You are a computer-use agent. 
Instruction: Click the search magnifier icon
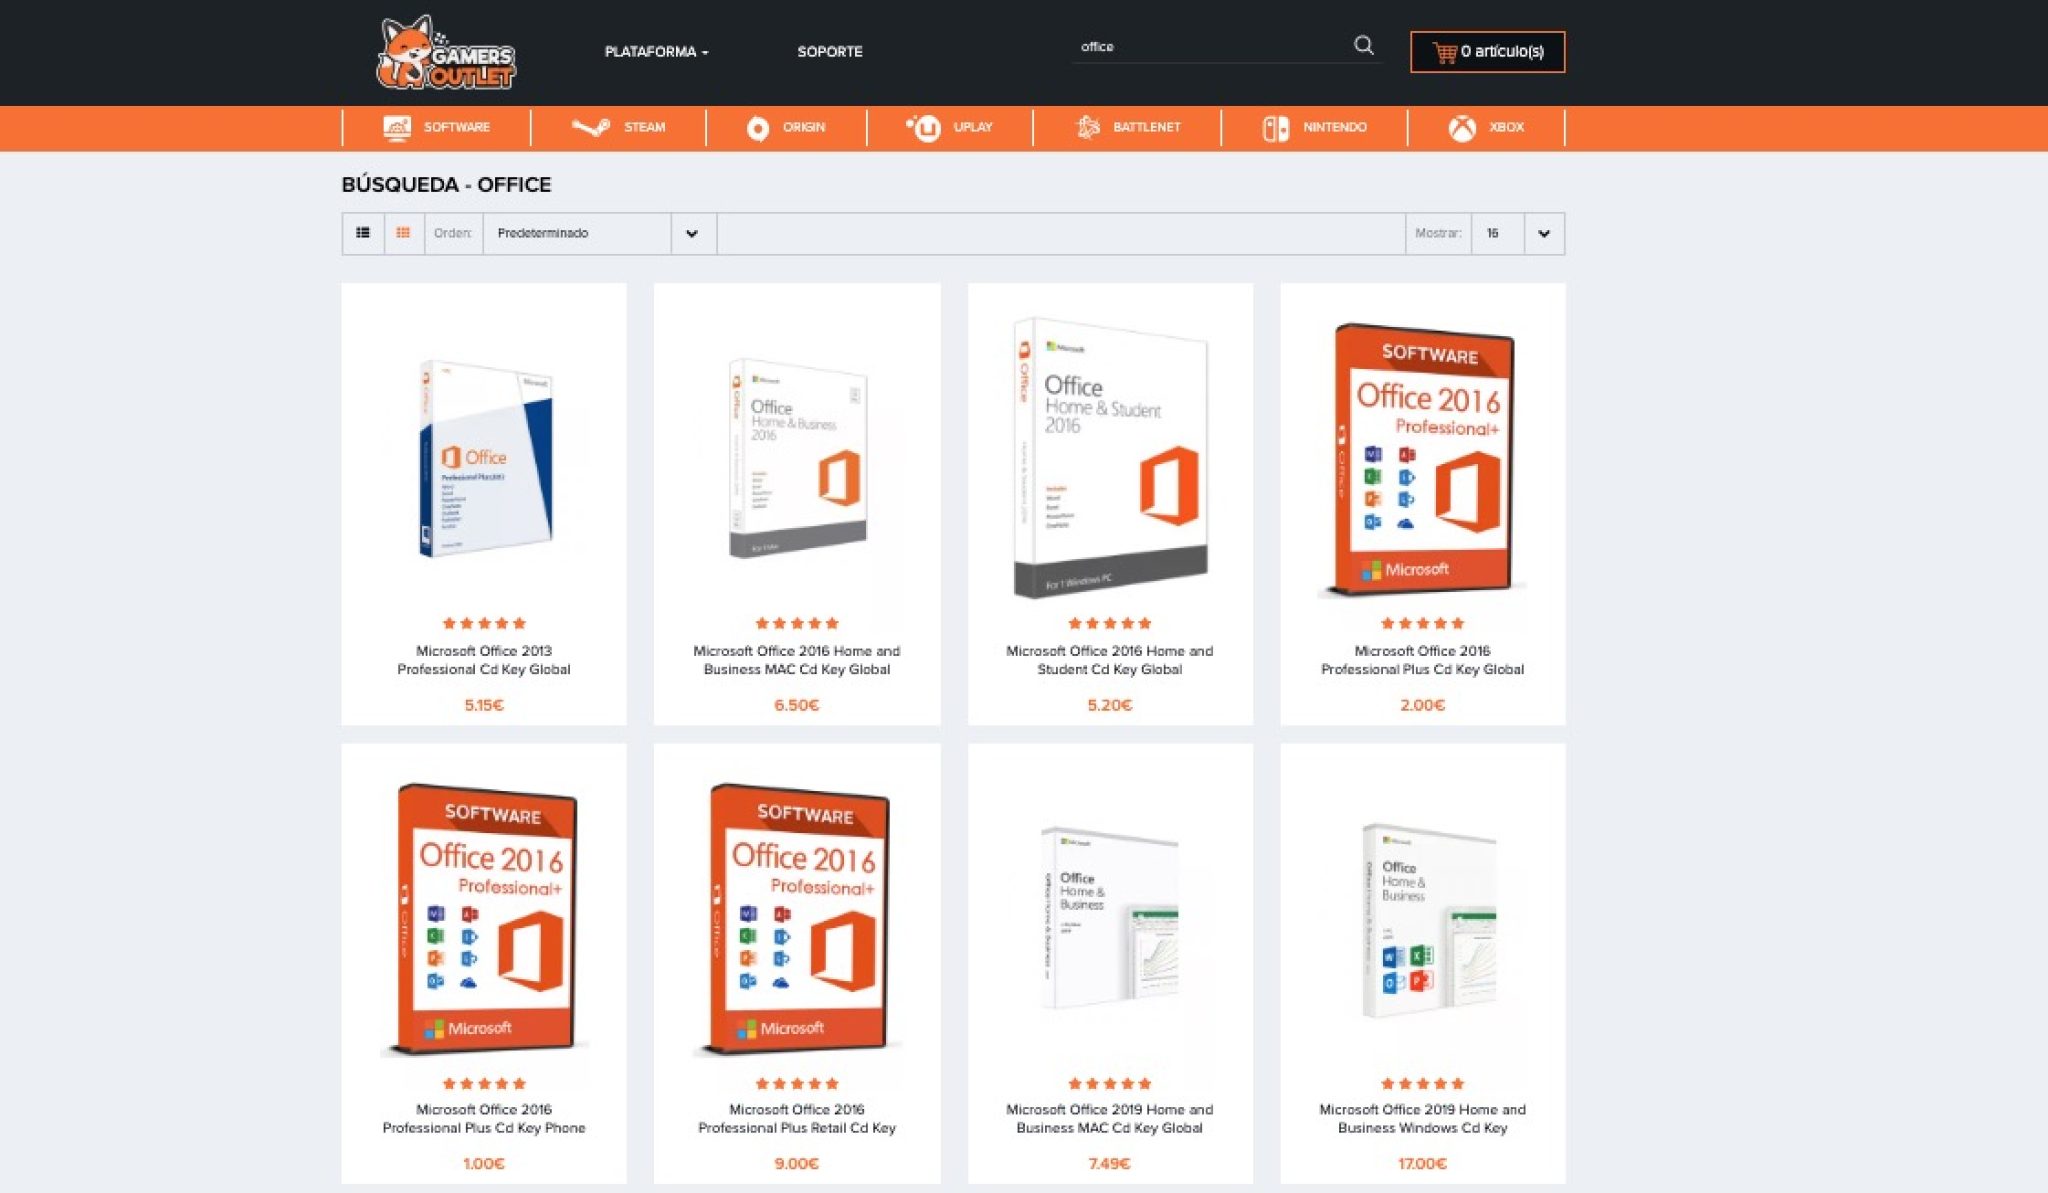pos(1363,46)
